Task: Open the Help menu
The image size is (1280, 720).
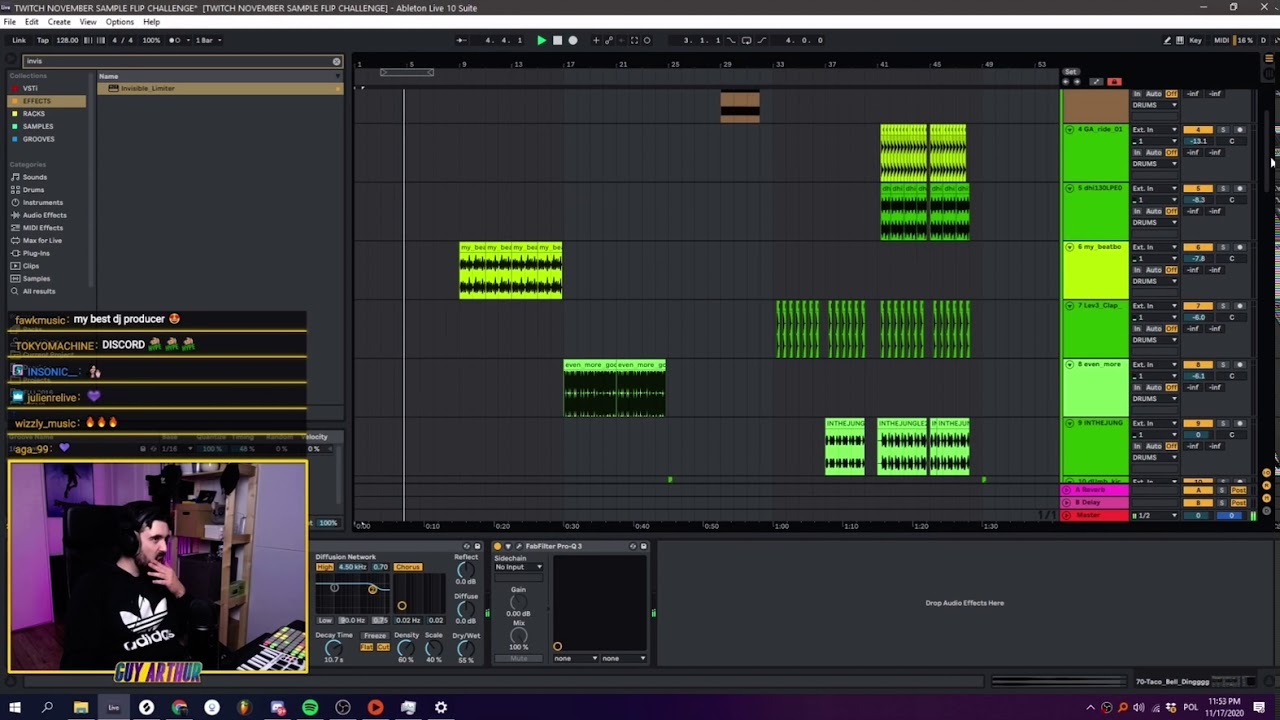Action: point(151,22)
